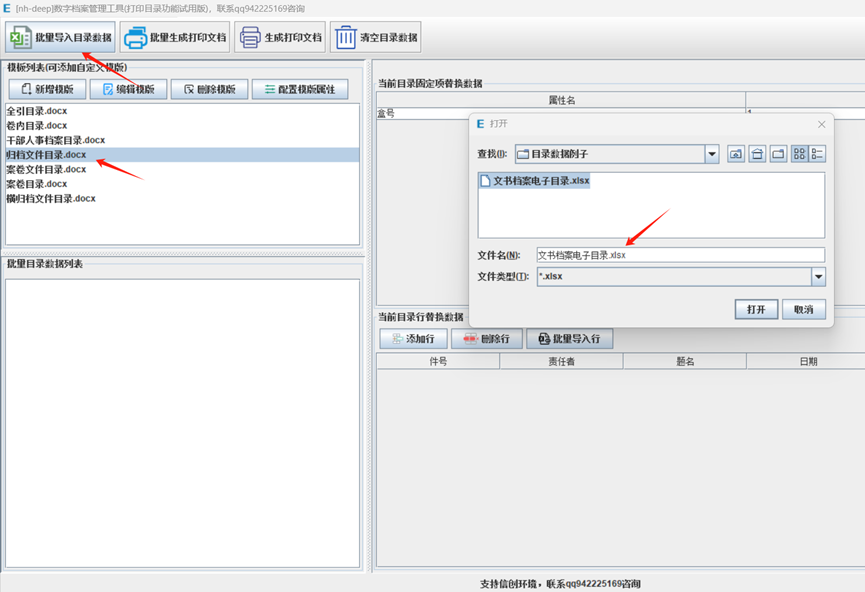The width and height of the screenshot is (865, 592).
Task: Switch file dialog to list view
Action: [x=800, y=154]
